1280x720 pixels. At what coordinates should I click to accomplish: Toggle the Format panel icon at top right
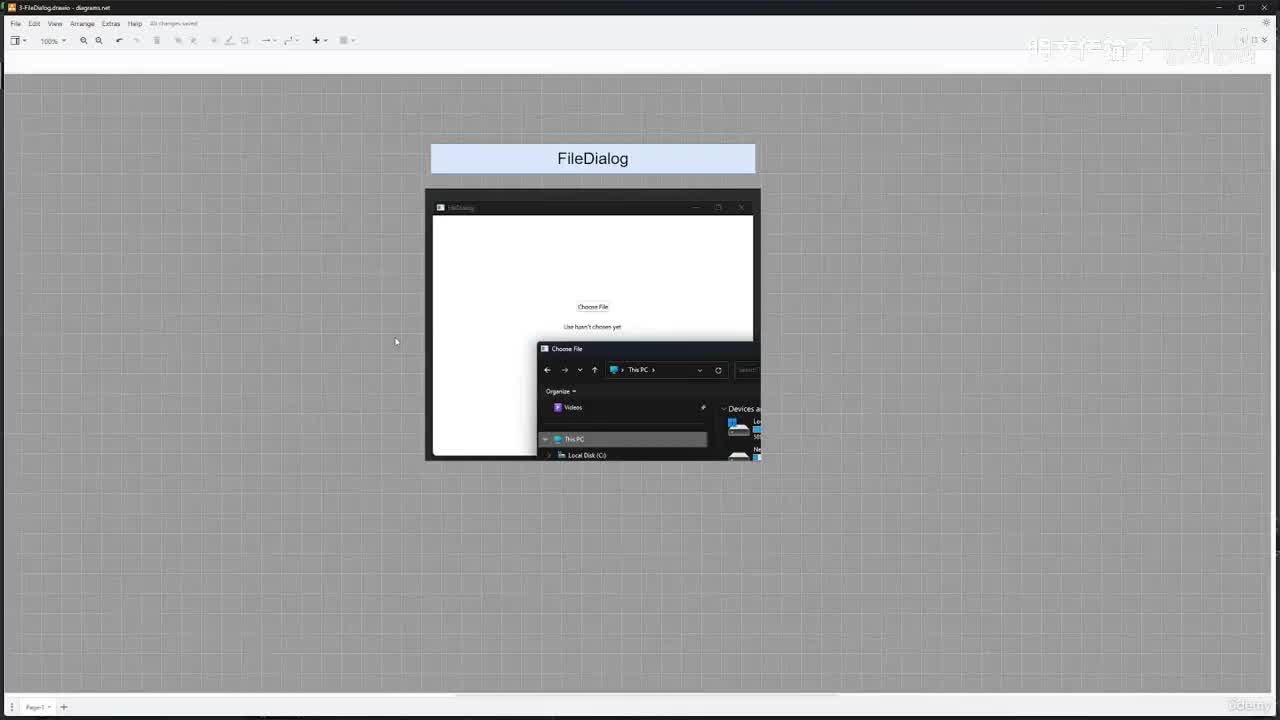(x=1255, y=40)
